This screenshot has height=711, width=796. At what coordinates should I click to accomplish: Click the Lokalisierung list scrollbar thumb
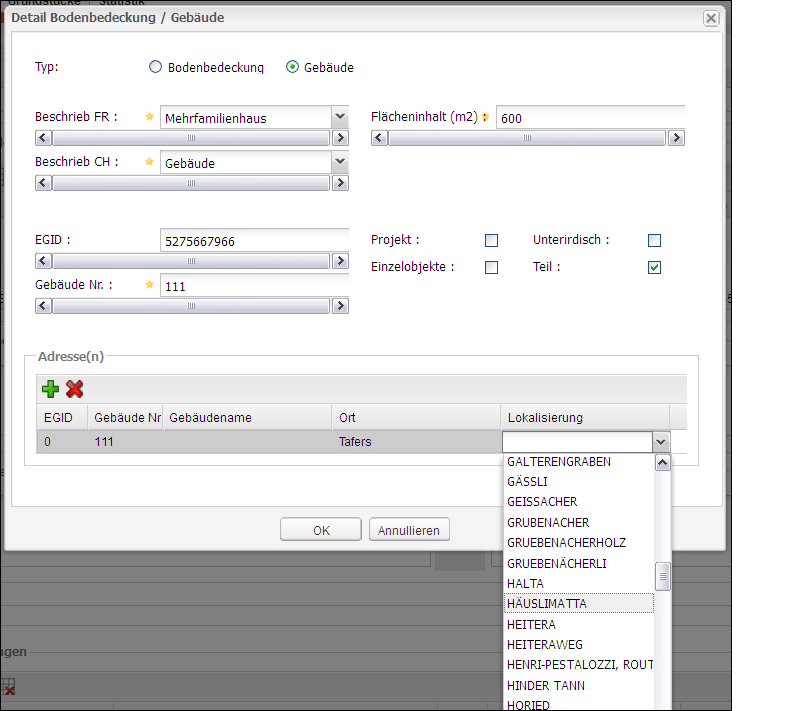(x=662, y=577)
